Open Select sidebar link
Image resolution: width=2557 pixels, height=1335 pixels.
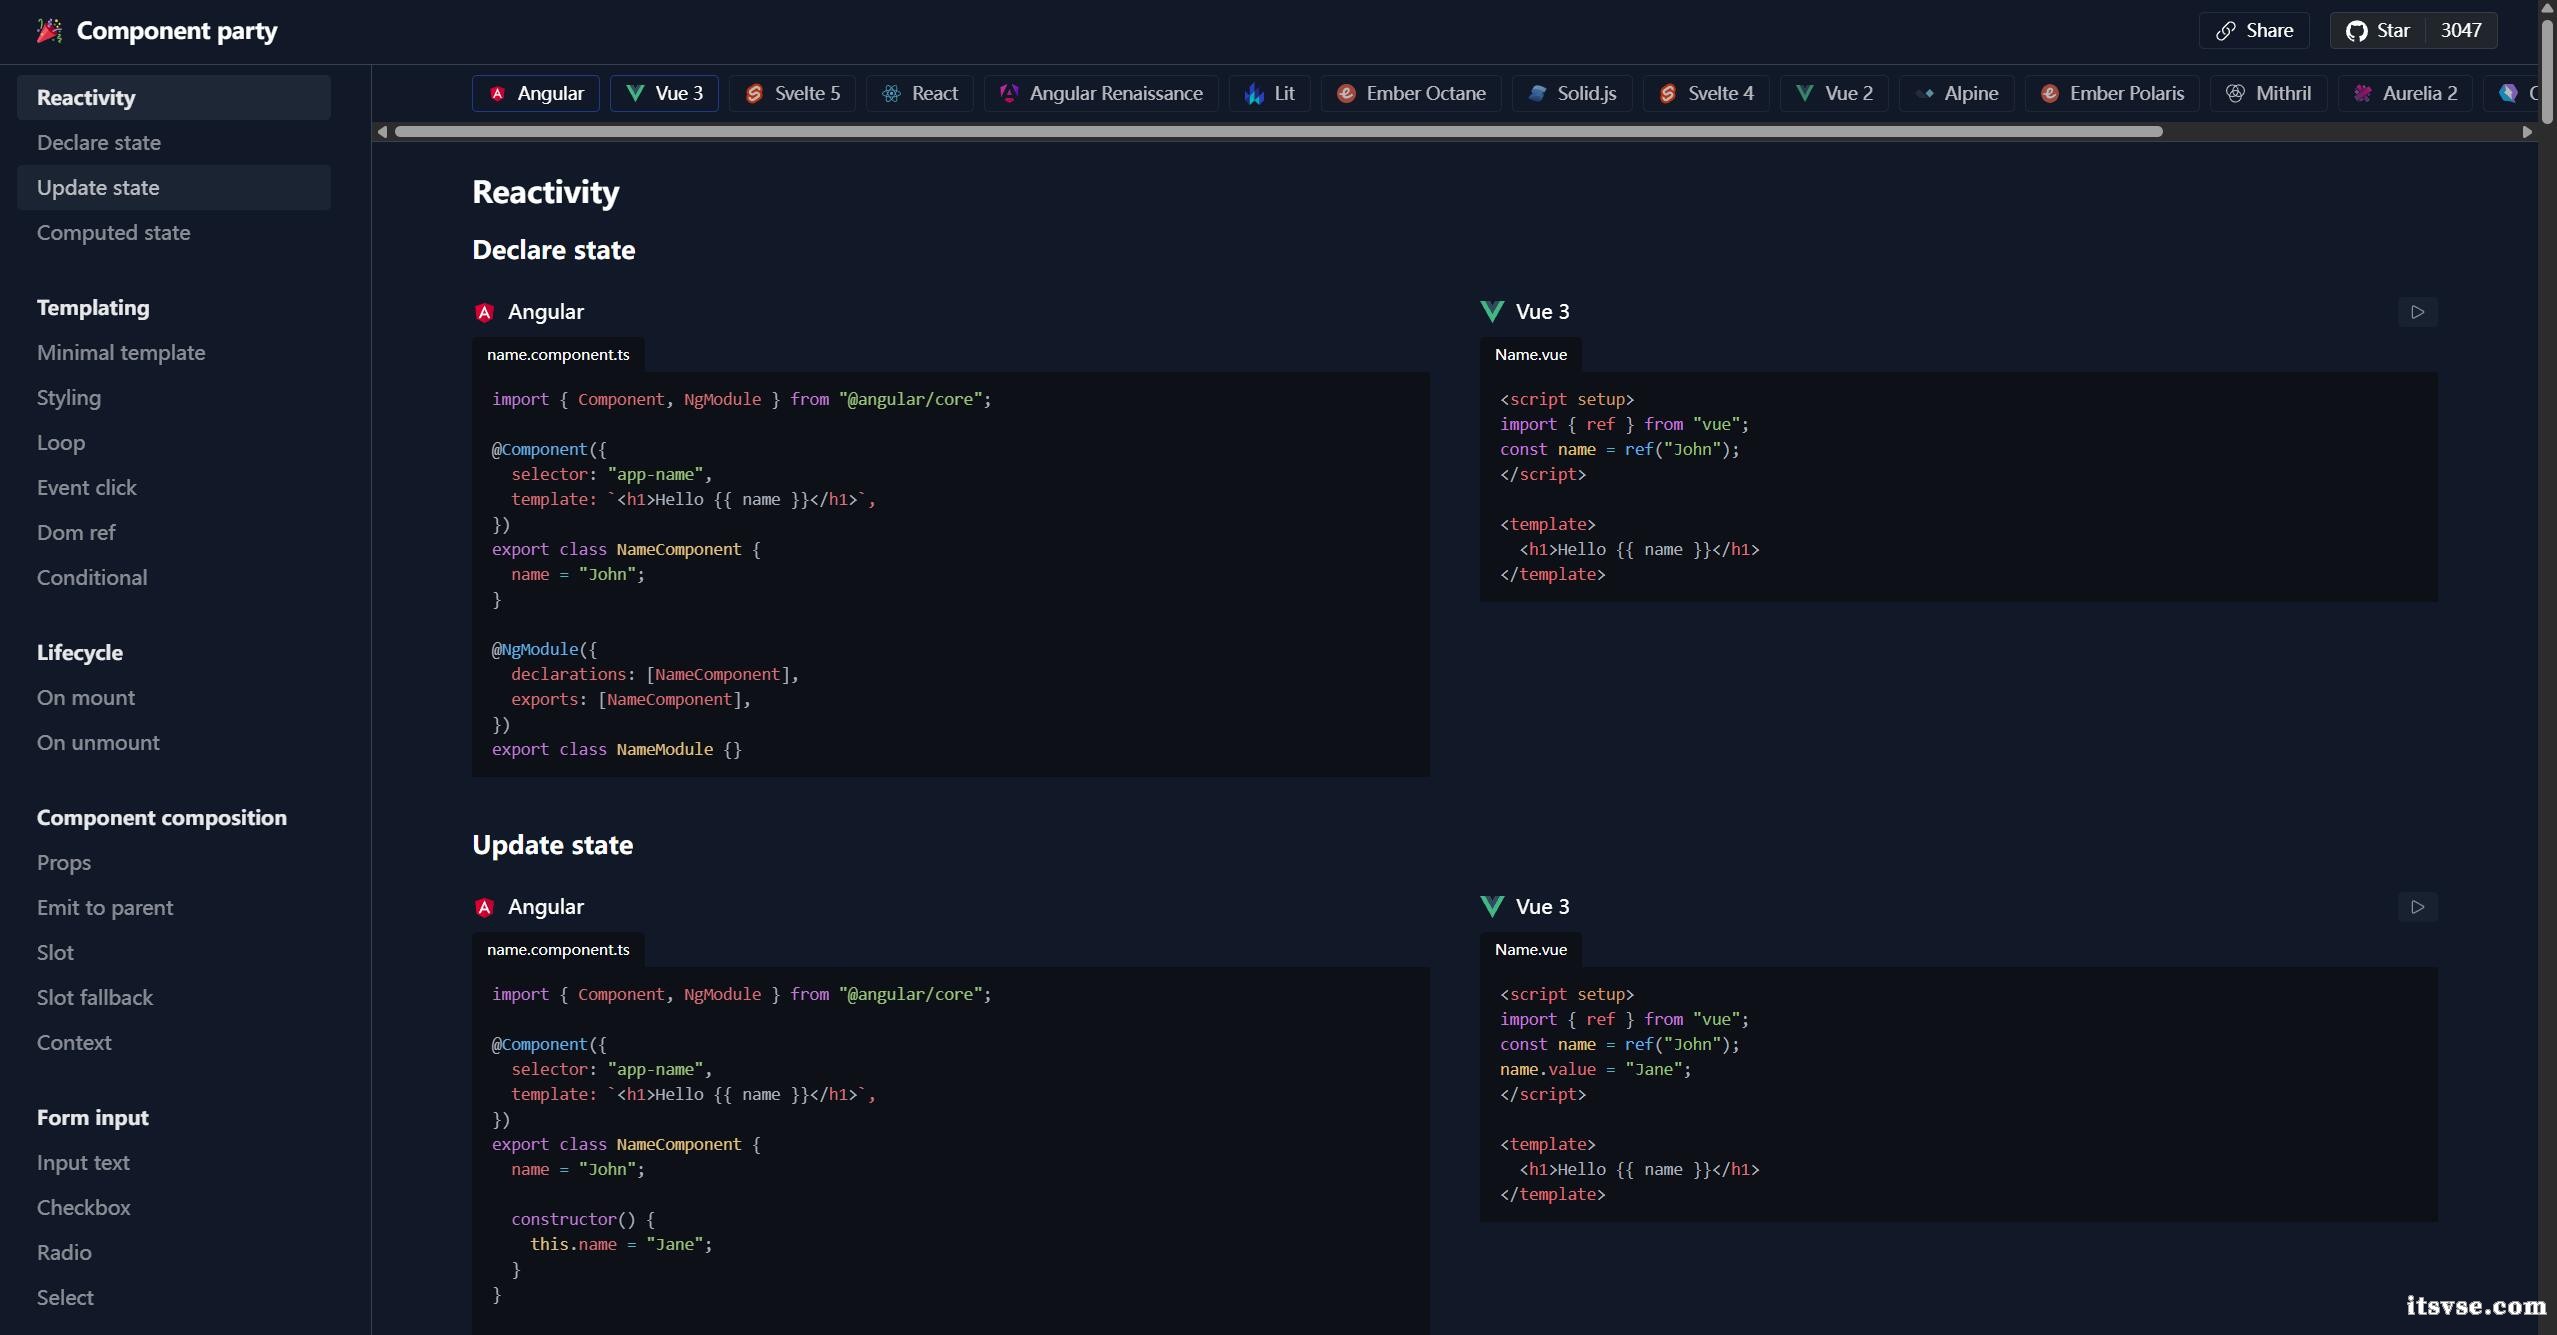[x=65, y=1298]
